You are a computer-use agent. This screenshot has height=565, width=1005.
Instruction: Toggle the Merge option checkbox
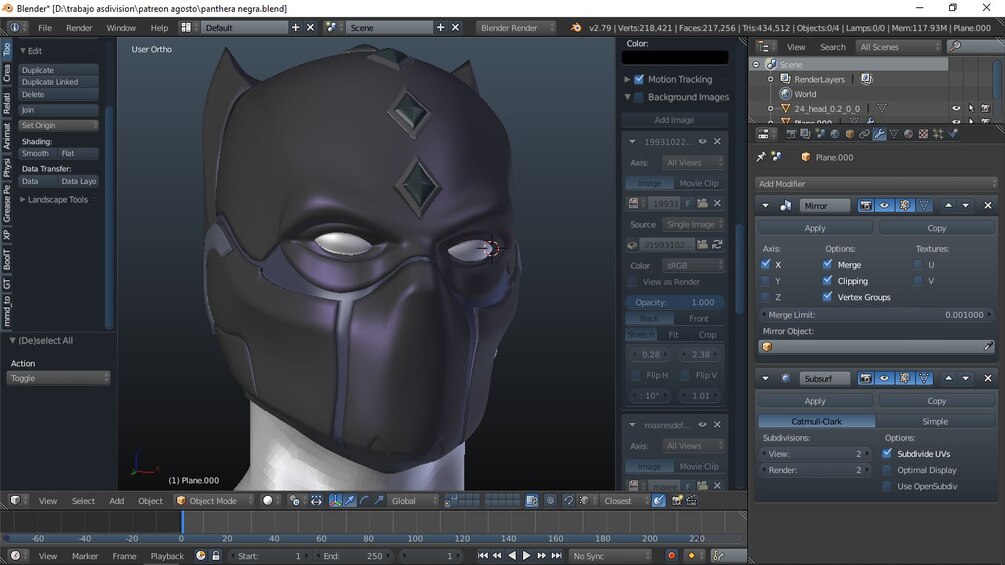click(827, 264)
